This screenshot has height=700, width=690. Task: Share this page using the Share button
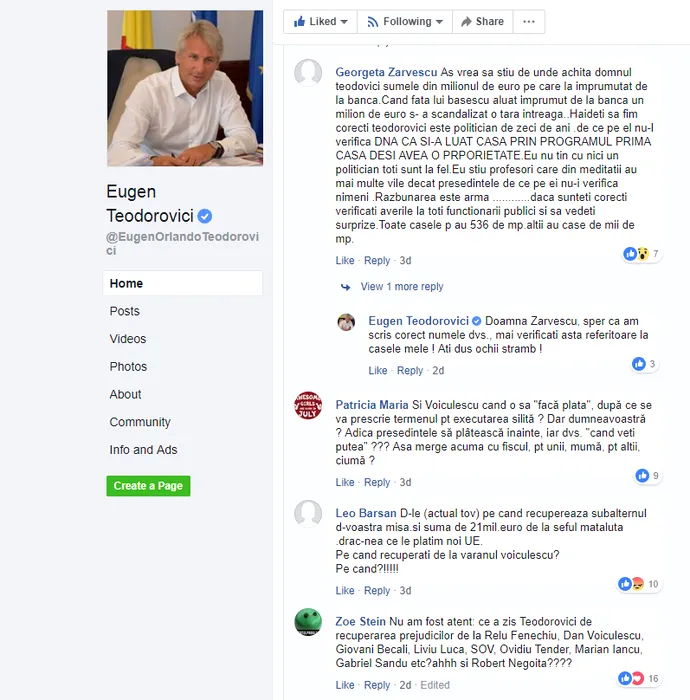[x=482, y=21]
